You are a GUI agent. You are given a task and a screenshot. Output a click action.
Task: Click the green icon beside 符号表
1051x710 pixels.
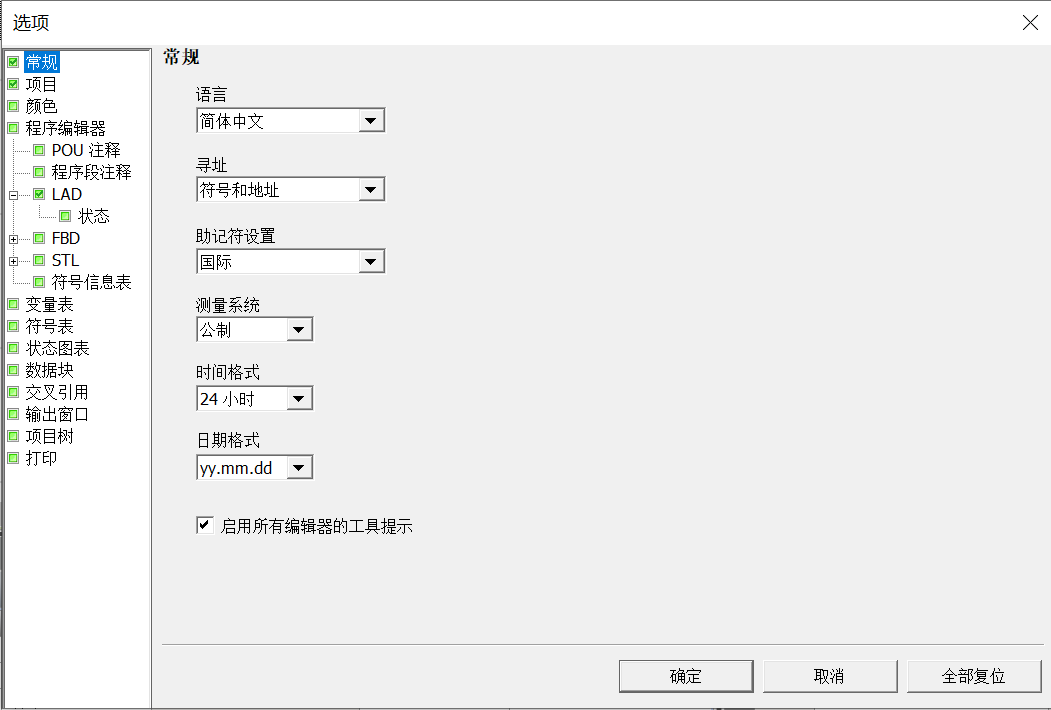pos(13,326)
